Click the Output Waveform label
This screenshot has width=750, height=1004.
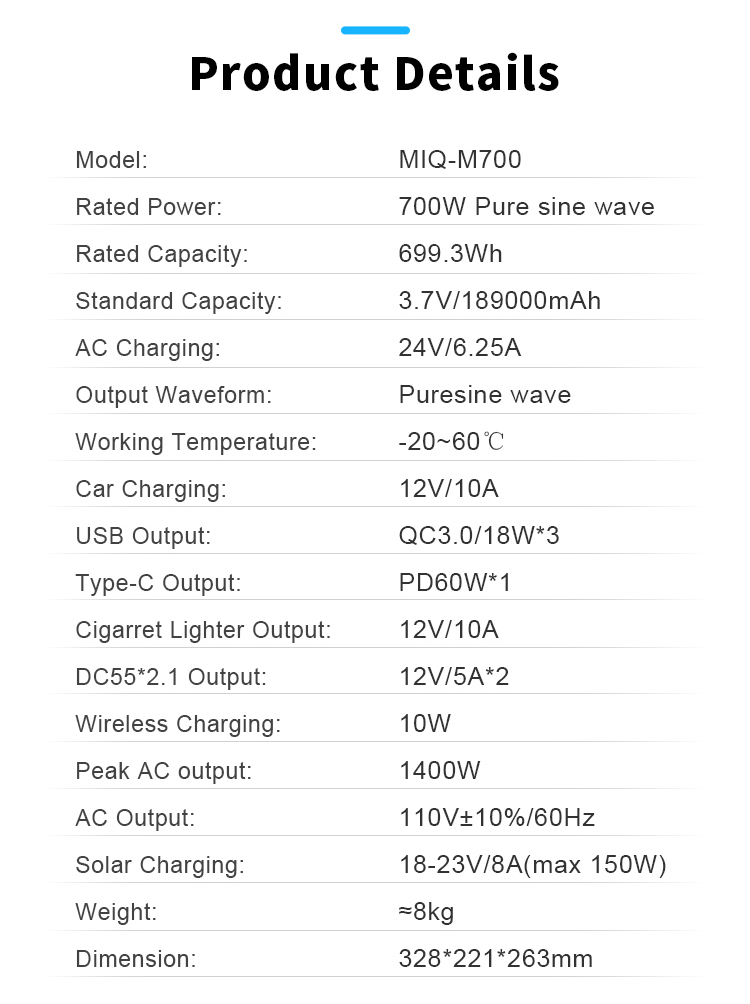pos(173,395)
